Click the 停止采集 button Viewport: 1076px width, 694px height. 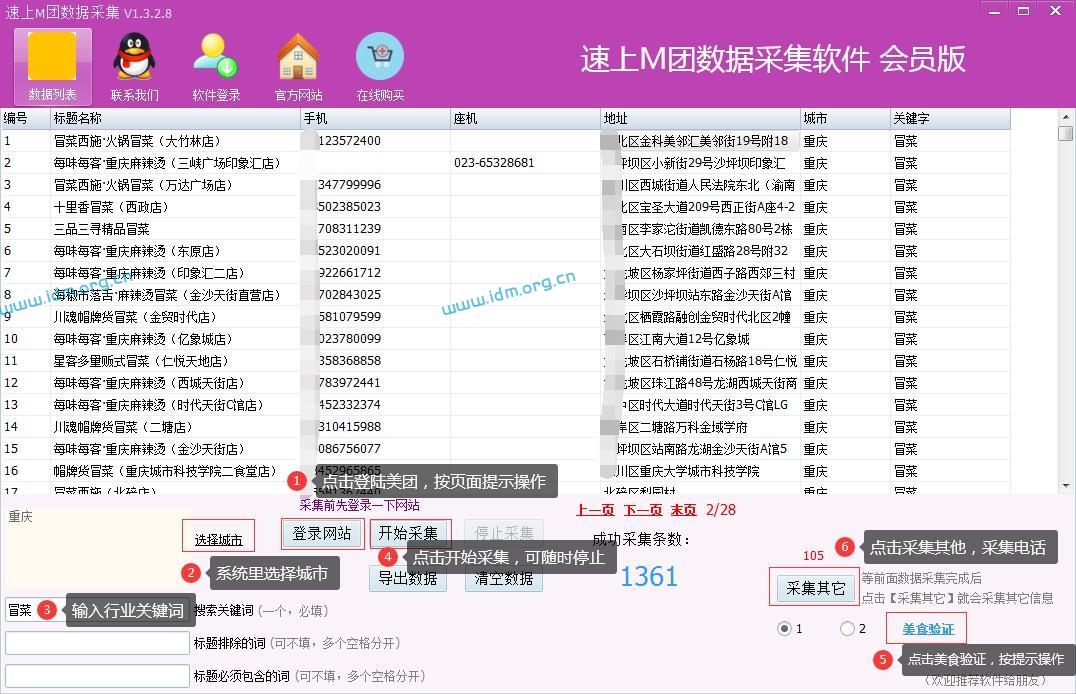point(504,533)
